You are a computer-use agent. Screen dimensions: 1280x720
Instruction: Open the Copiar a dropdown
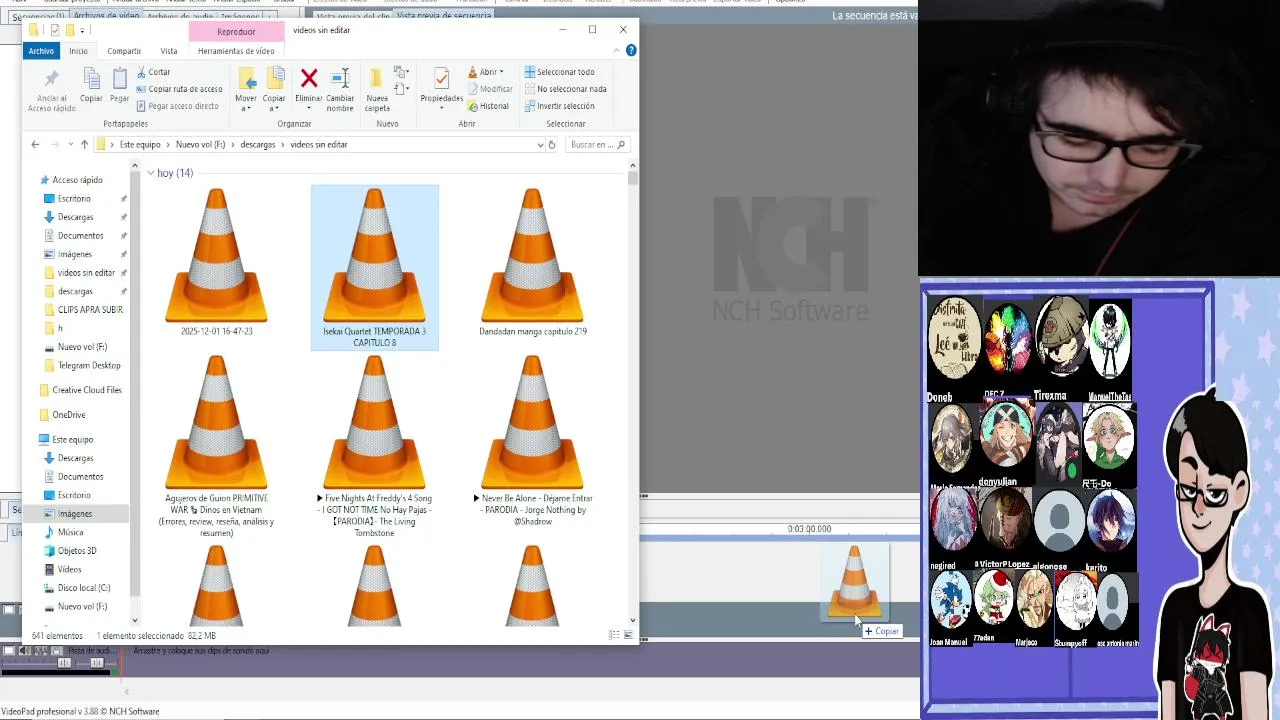[x=274, y=90]
